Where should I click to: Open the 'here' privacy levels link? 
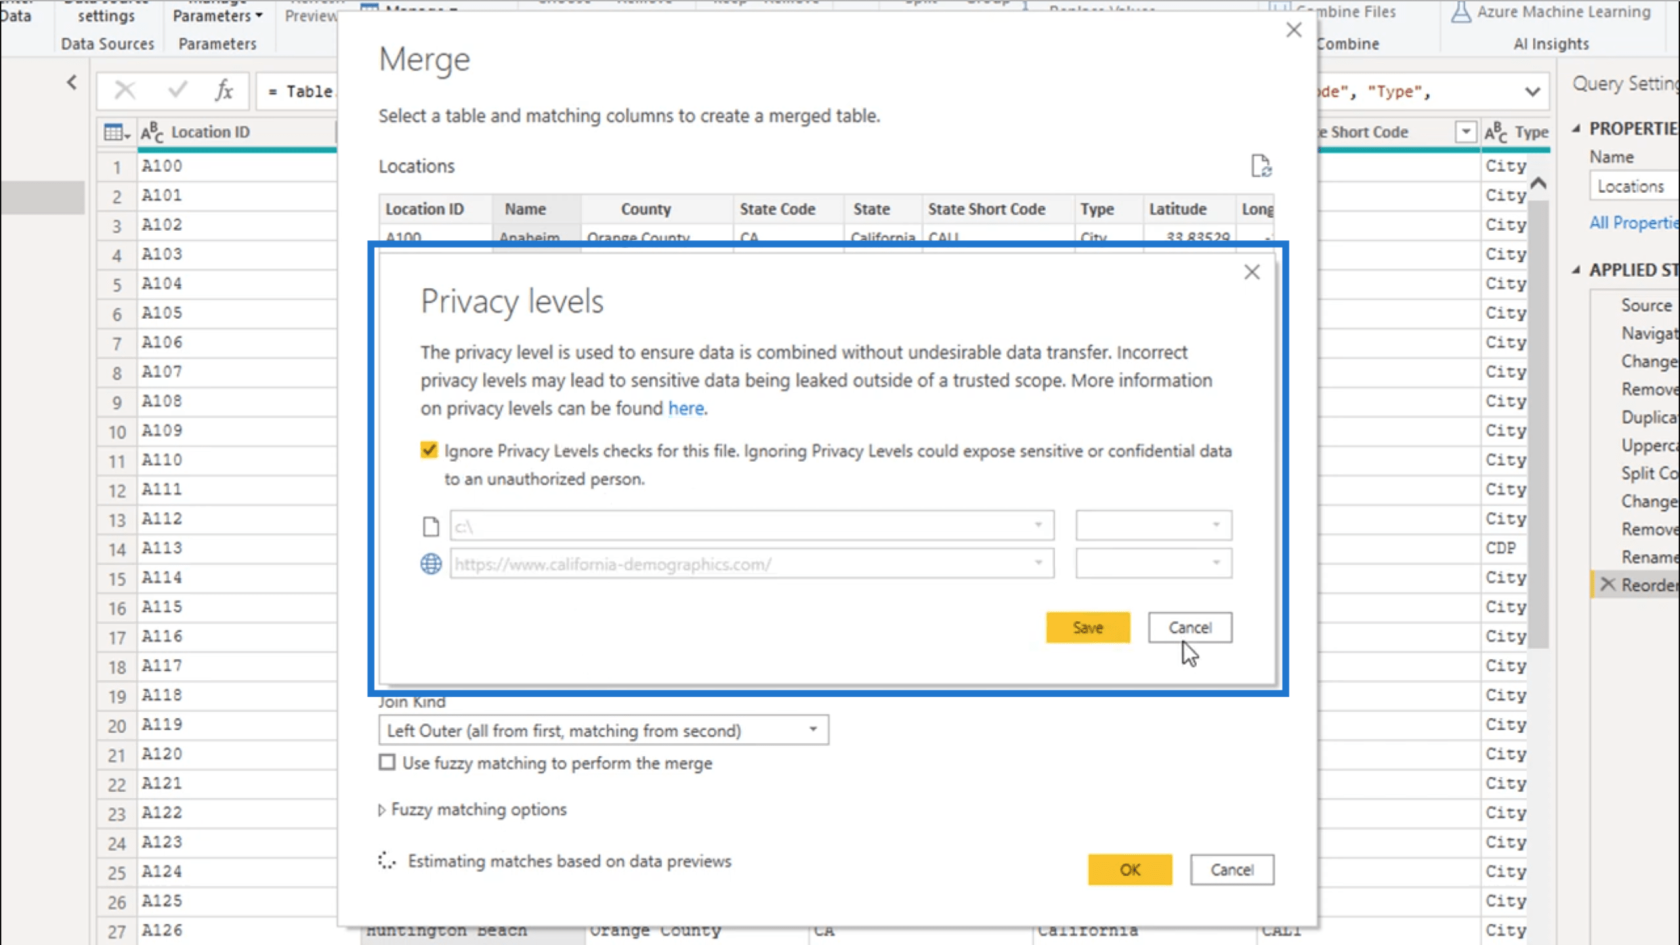click(x=686, y=408)
